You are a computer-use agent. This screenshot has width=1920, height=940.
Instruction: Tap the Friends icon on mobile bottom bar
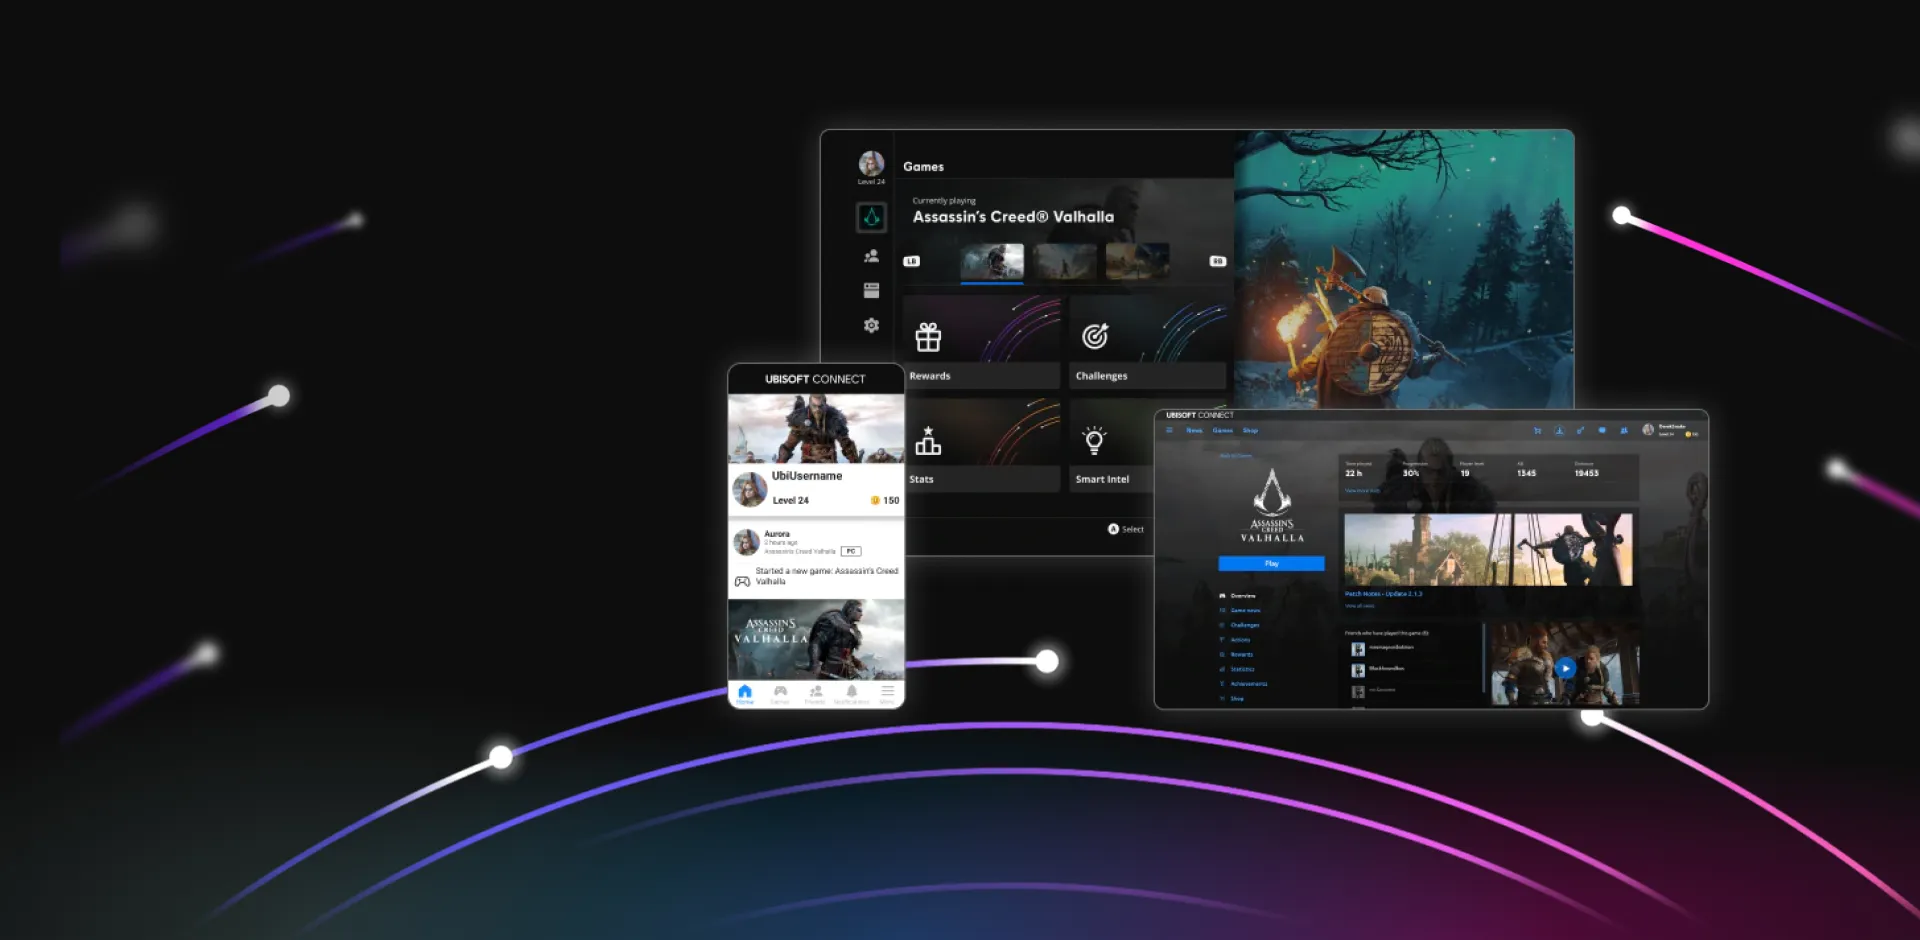[816, 691]
